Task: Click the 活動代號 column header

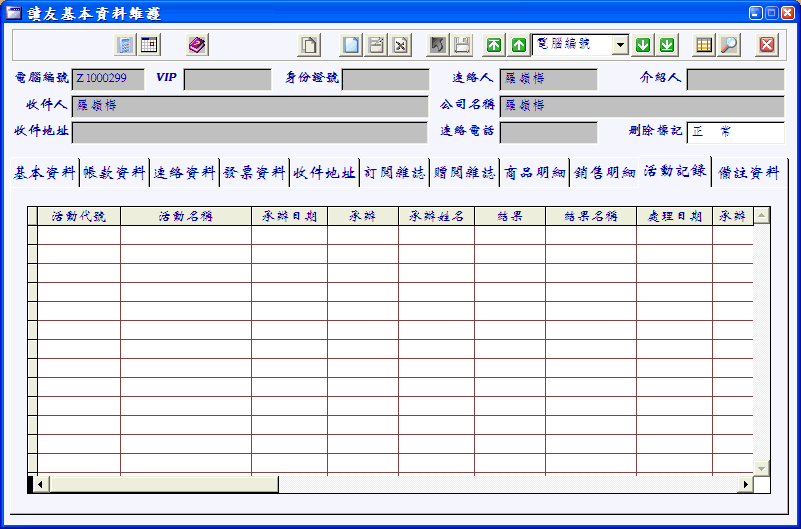Action: (79, 216)
